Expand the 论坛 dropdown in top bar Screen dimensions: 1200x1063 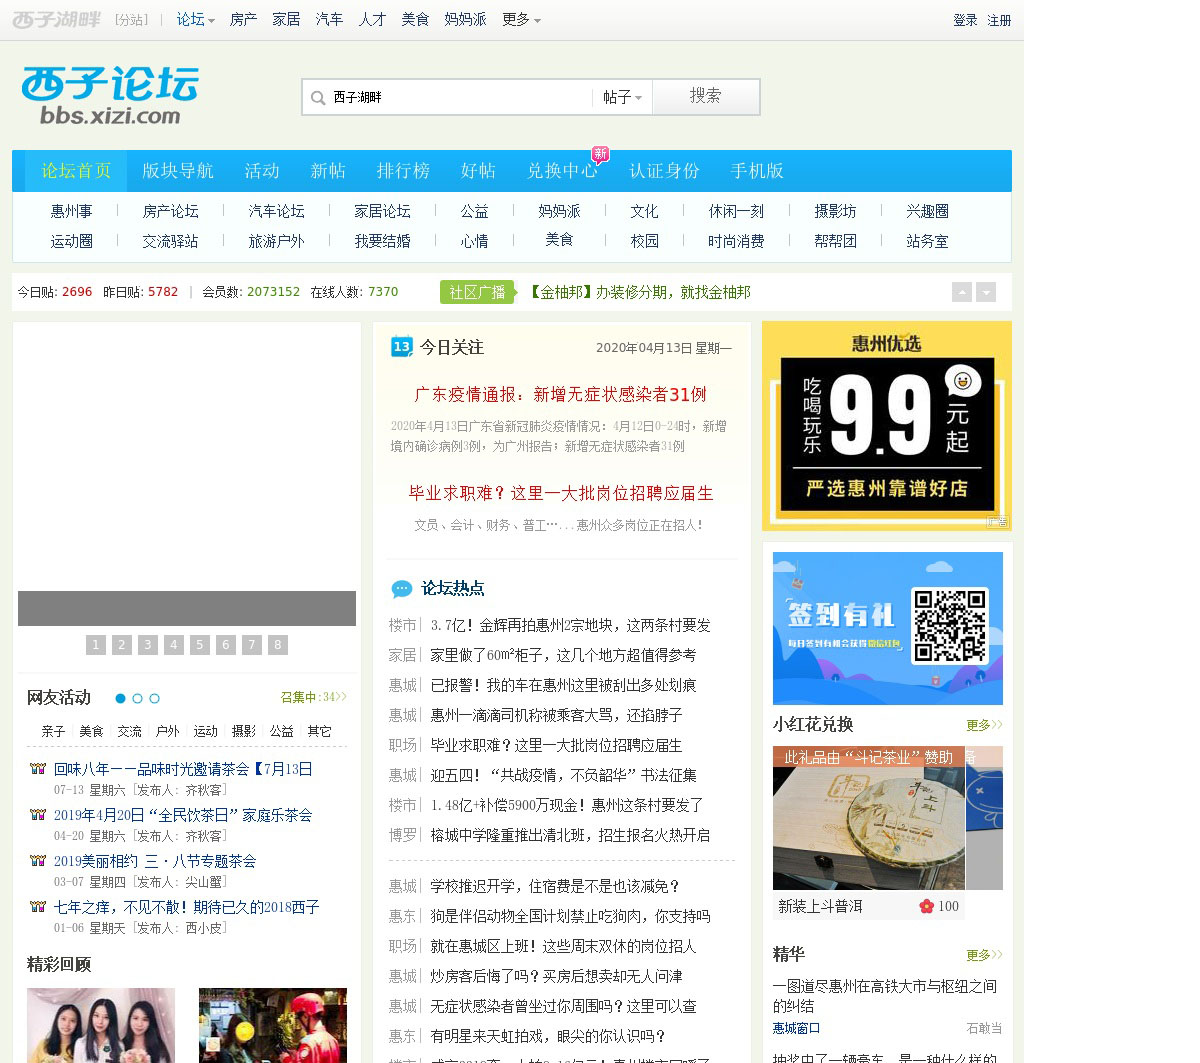point(195,19)
